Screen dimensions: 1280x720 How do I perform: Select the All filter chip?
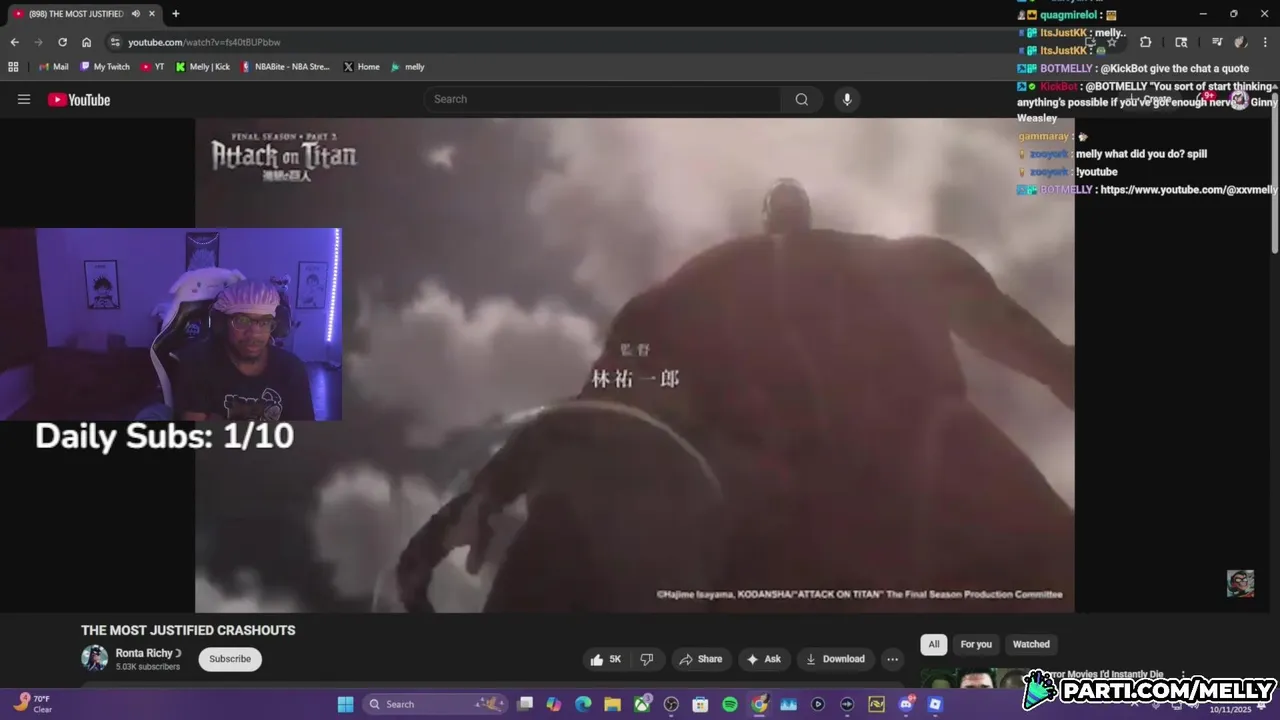(x=934, y=644)
